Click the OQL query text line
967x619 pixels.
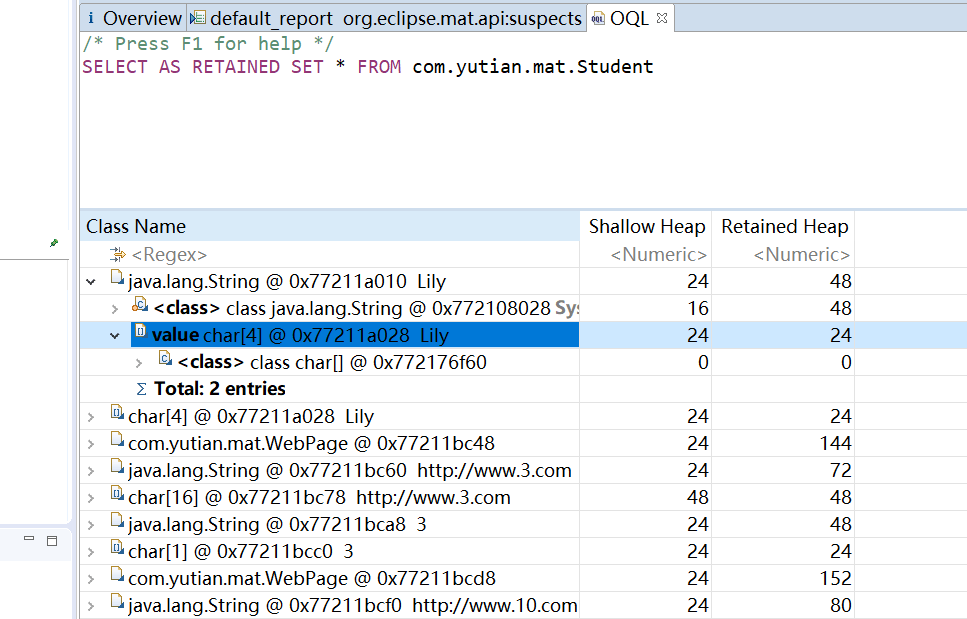coord(367,67)
